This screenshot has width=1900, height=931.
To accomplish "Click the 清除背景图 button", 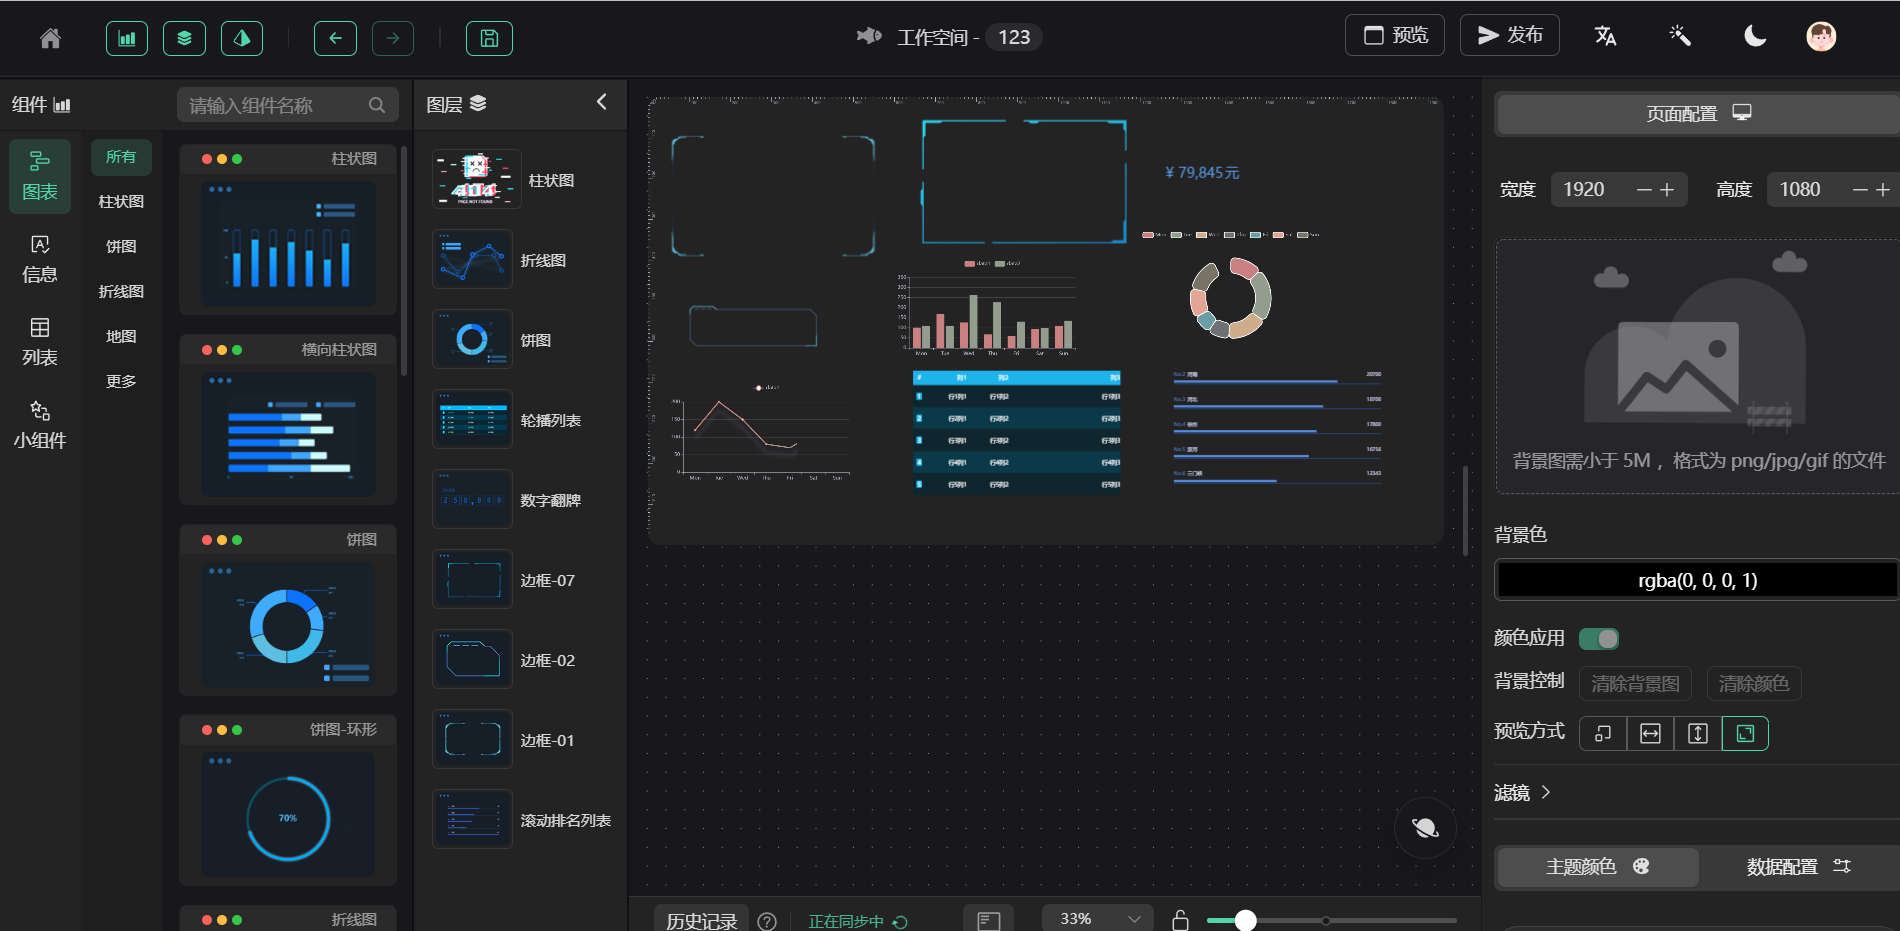I will [x=1635, y=683].
